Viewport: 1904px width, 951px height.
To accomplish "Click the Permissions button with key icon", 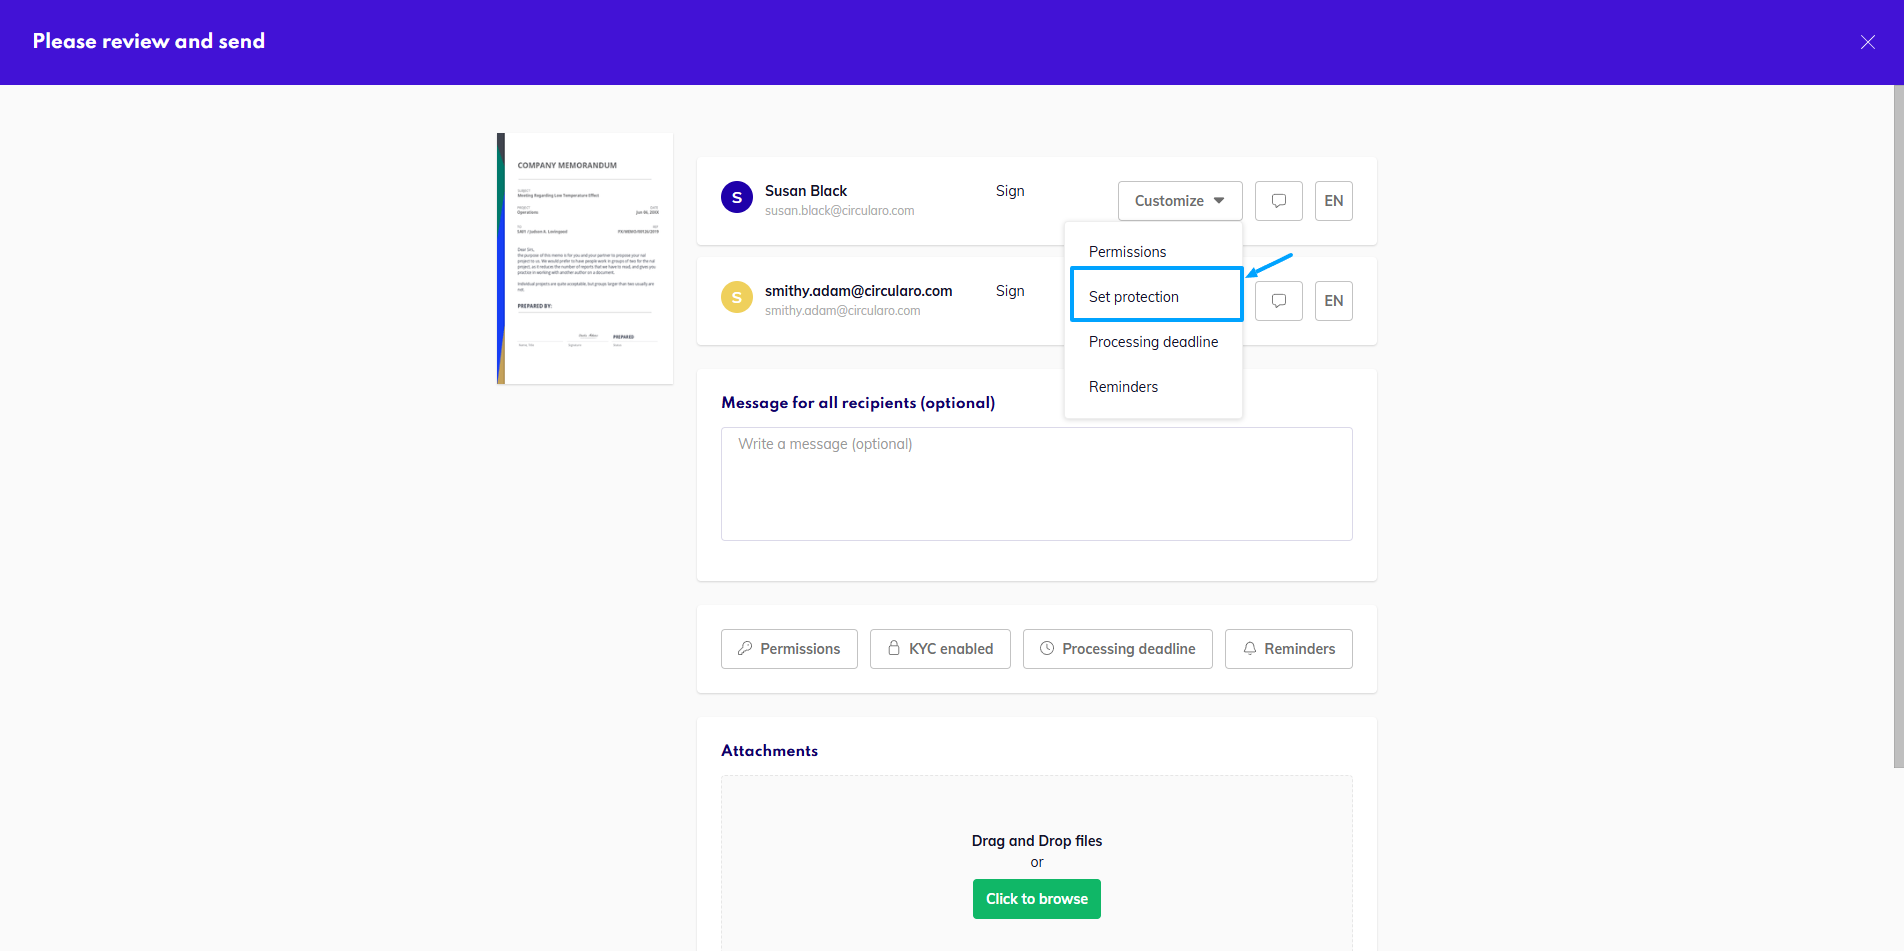I will coord(789,649).
